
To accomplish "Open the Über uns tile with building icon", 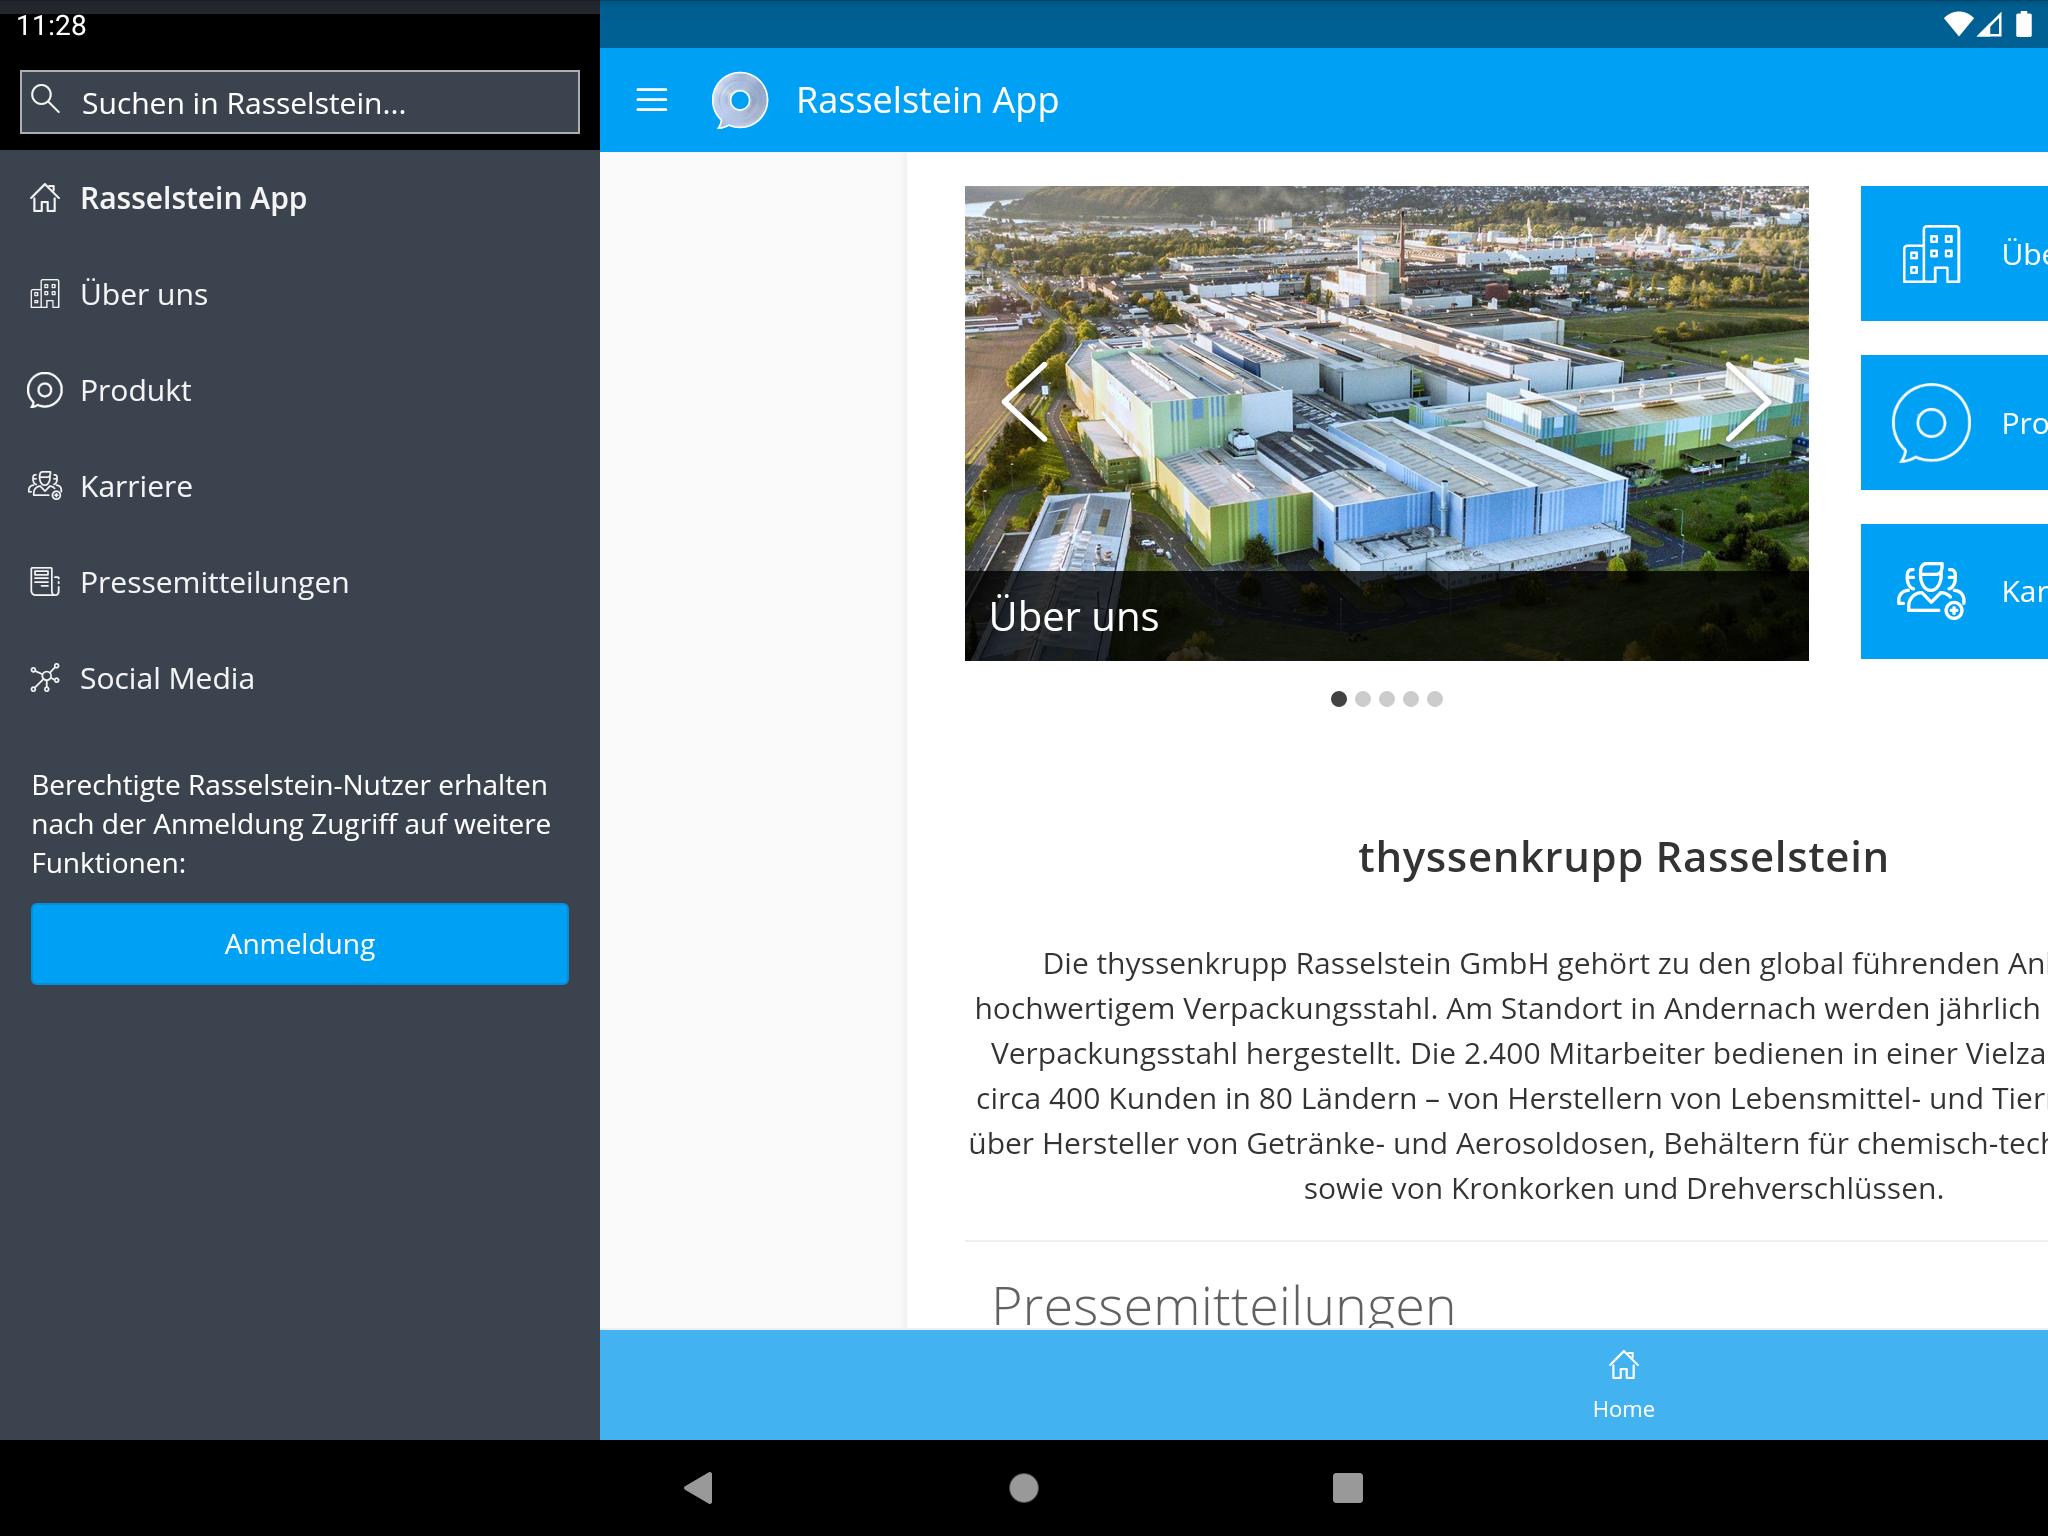I will point(1954,254).
